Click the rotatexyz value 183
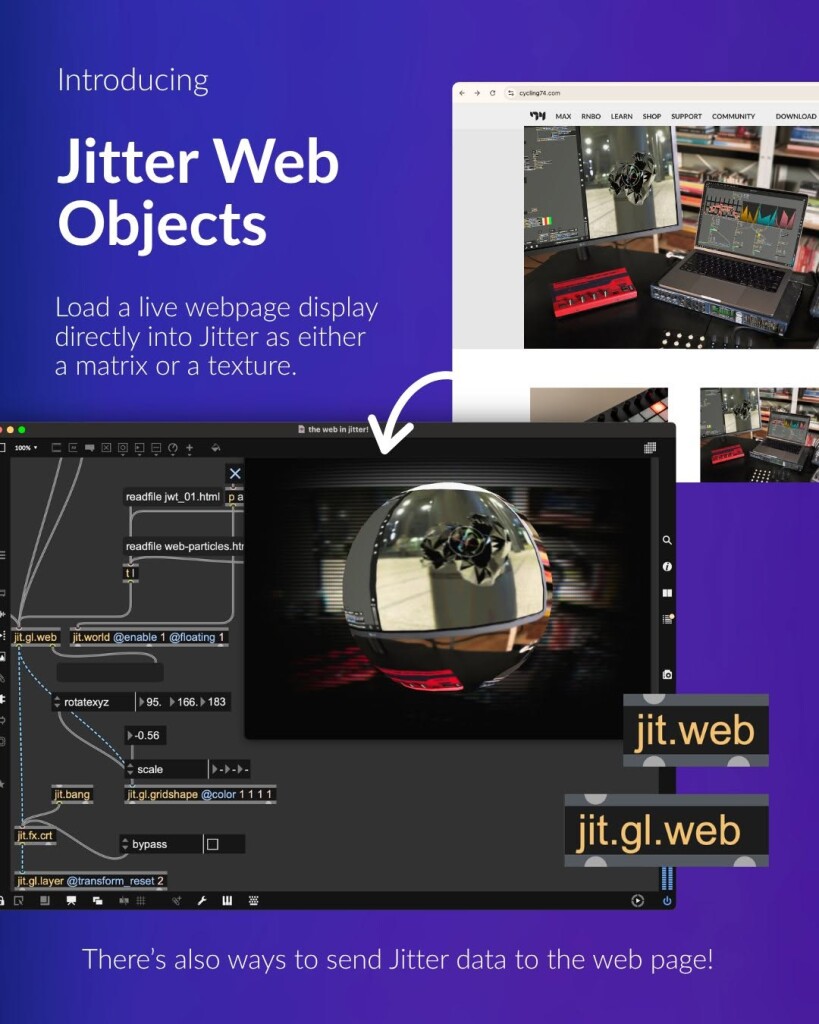The height and width of the screenshot is (1024, 819). pyautogui.click(x=214, y=702)
